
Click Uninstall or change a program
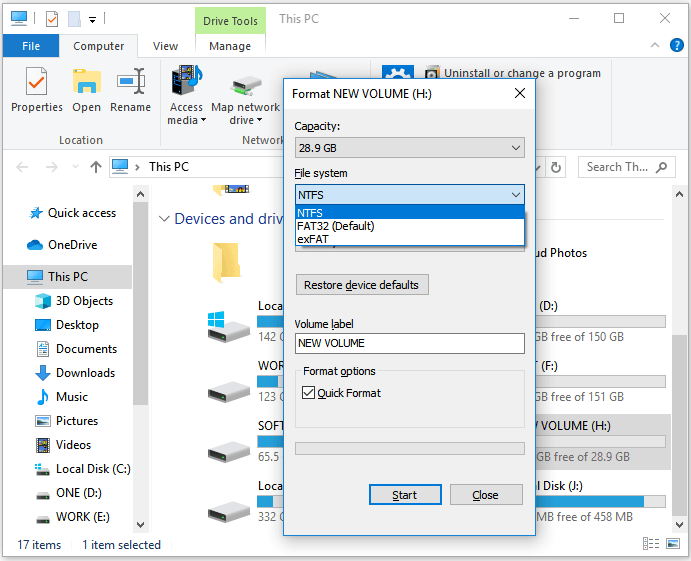[522, 73]
